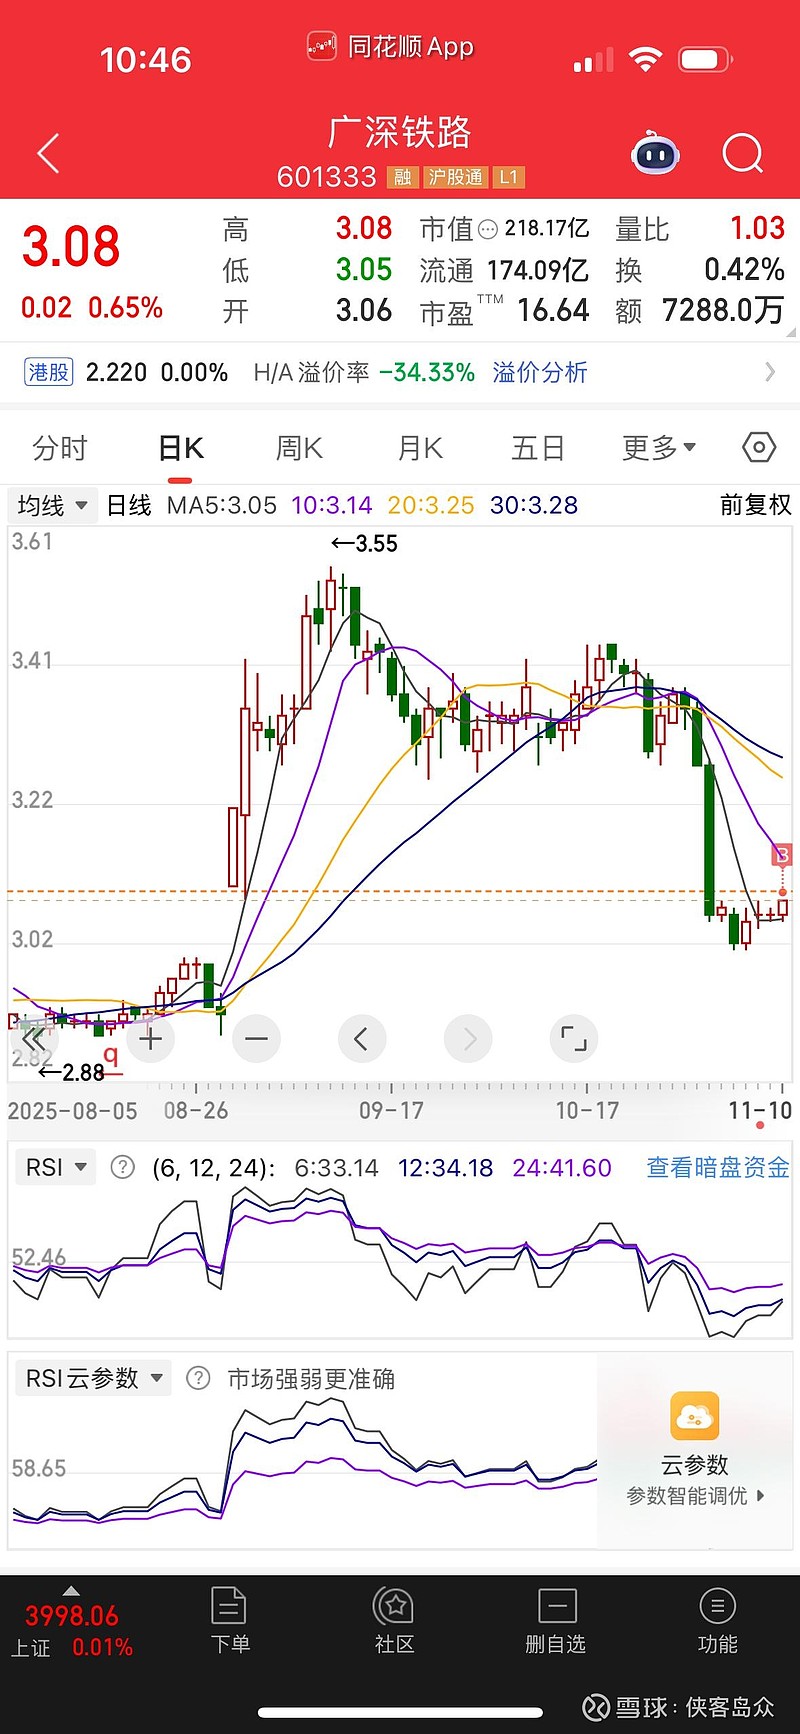
Task: Tap 删自选 to remove from watchlist
Action: coord(556,1620)
